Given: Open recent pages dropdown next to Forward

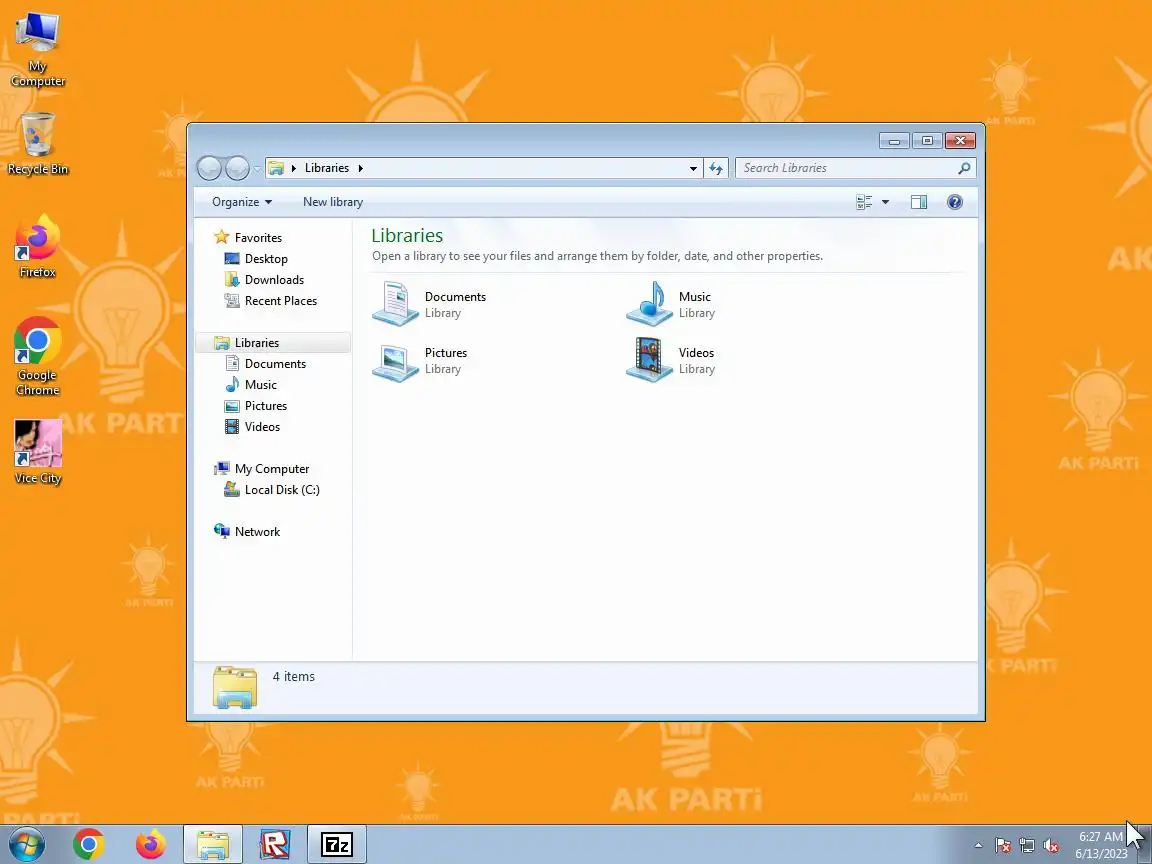Looking at the screenshot, I should point(256,169).
